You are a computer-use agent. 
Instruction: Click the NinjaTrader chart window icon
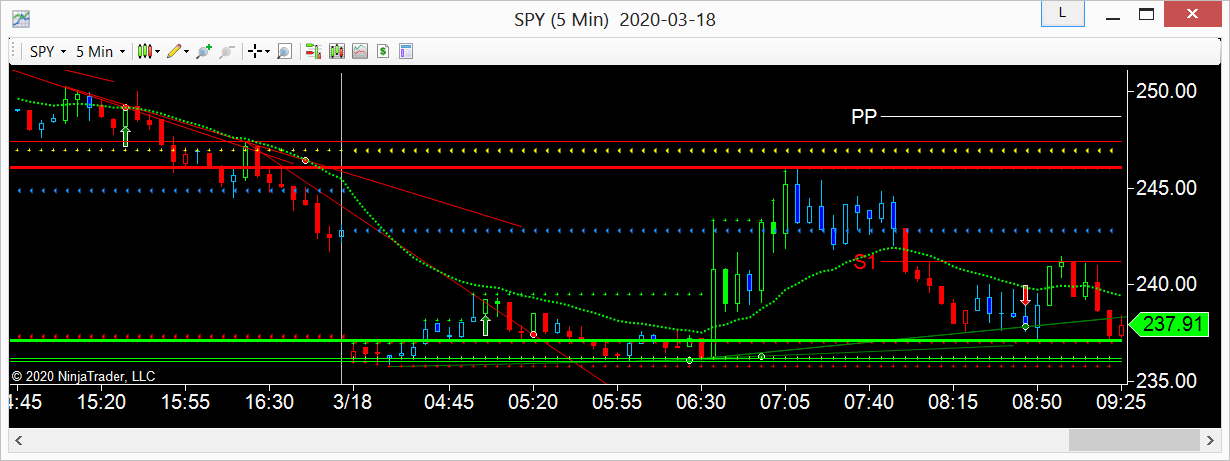(x=20, y=18)
